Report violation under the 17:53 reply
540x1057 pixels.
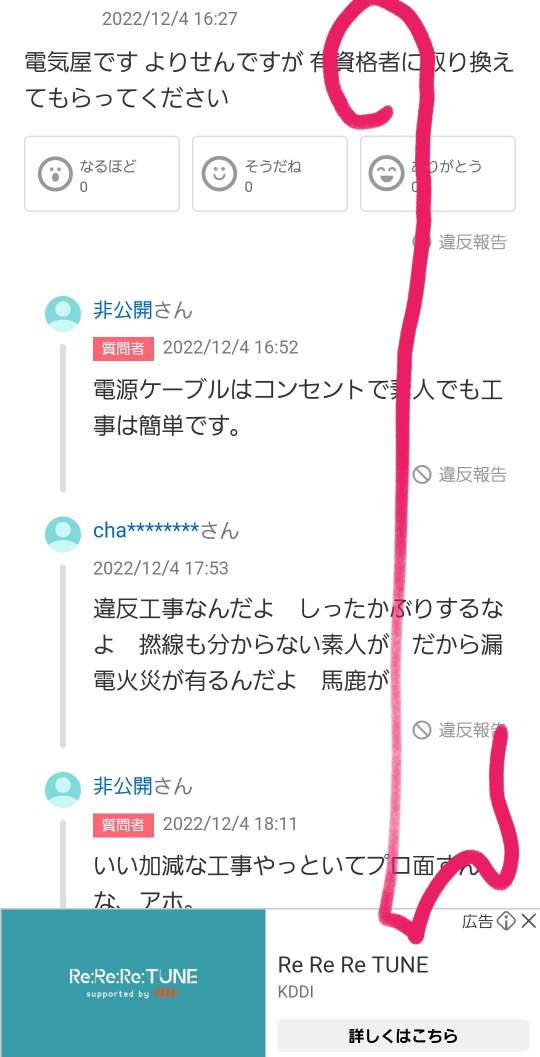point(459,729)
